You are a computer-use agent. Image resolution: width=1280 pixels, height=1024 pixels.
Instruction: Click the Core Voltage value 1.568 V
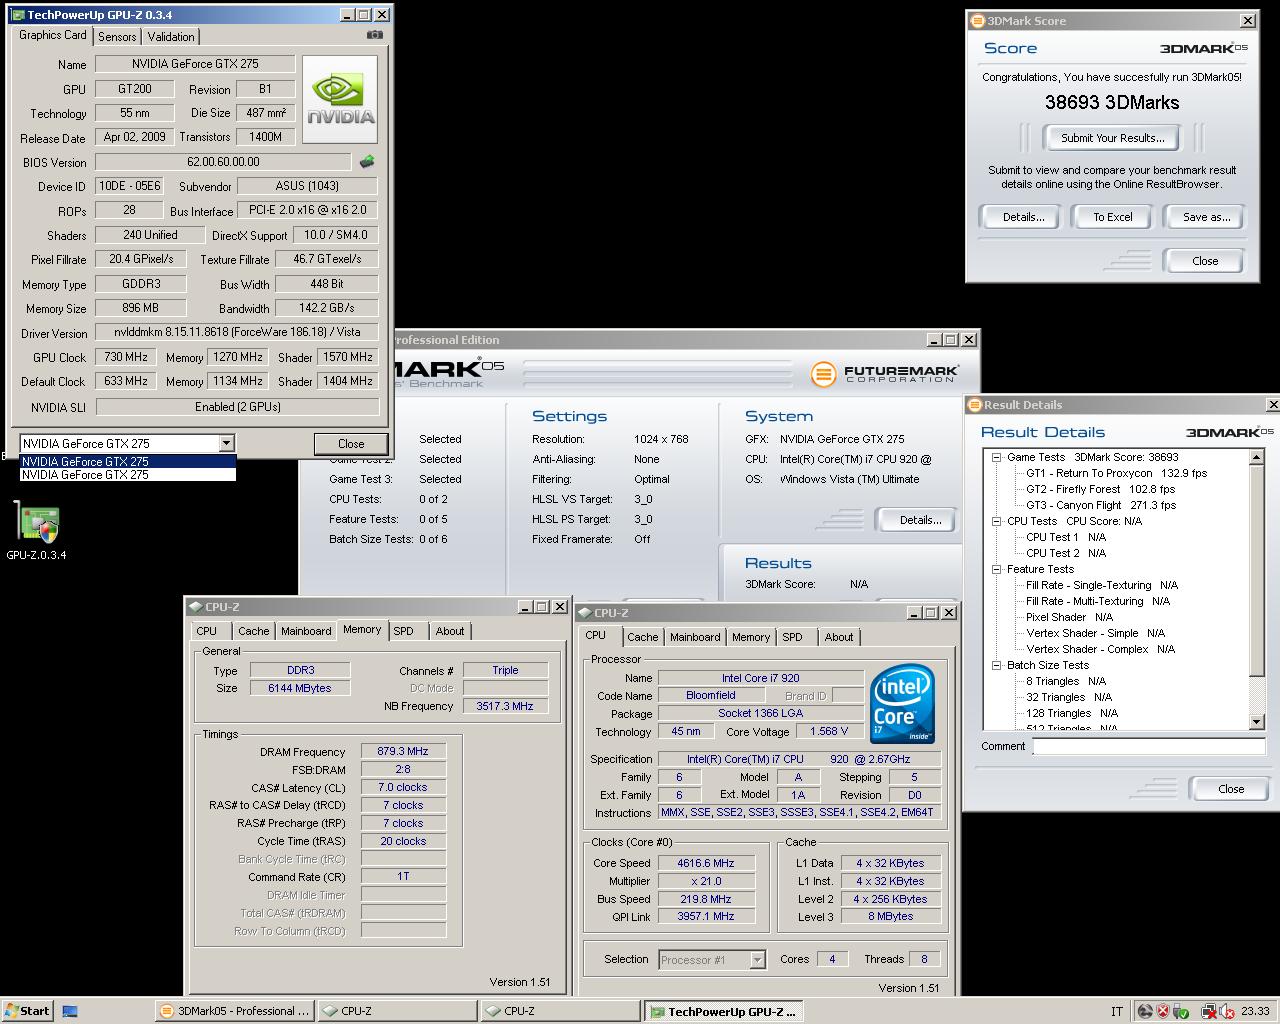tap(829, 731)
